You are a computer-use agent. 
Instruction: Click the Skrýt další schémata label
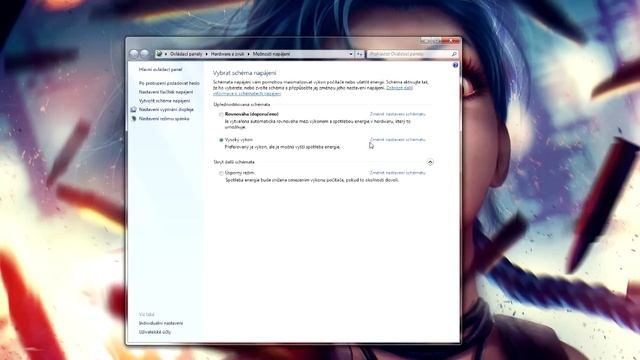point(234,162)
